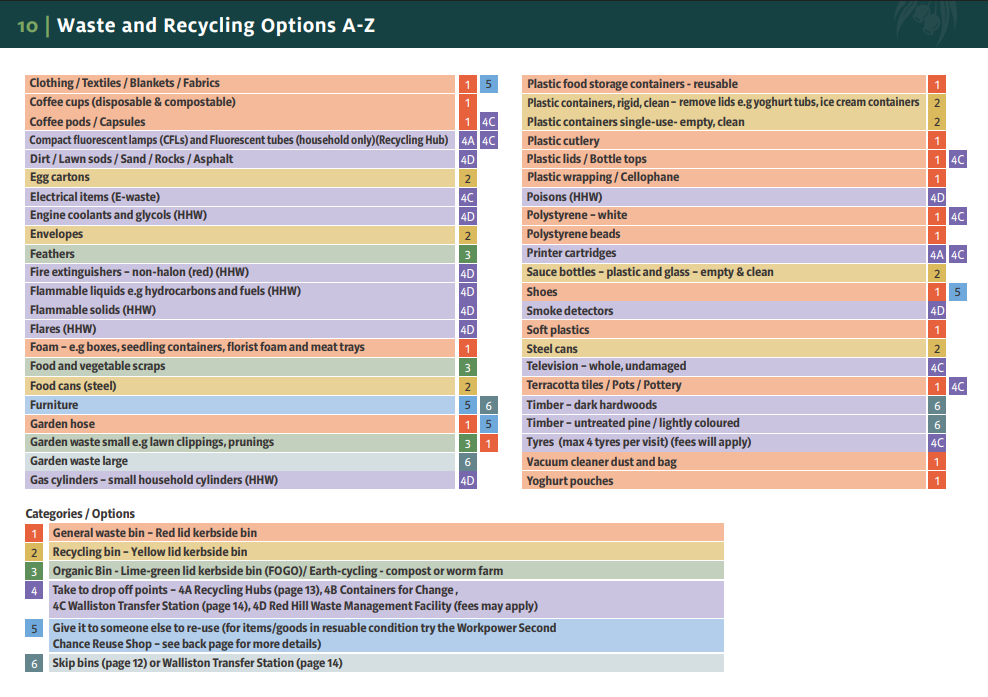Click the 'Feathers' entry
The height and width of the screenshot is (697, 988).
pos(240,253)
